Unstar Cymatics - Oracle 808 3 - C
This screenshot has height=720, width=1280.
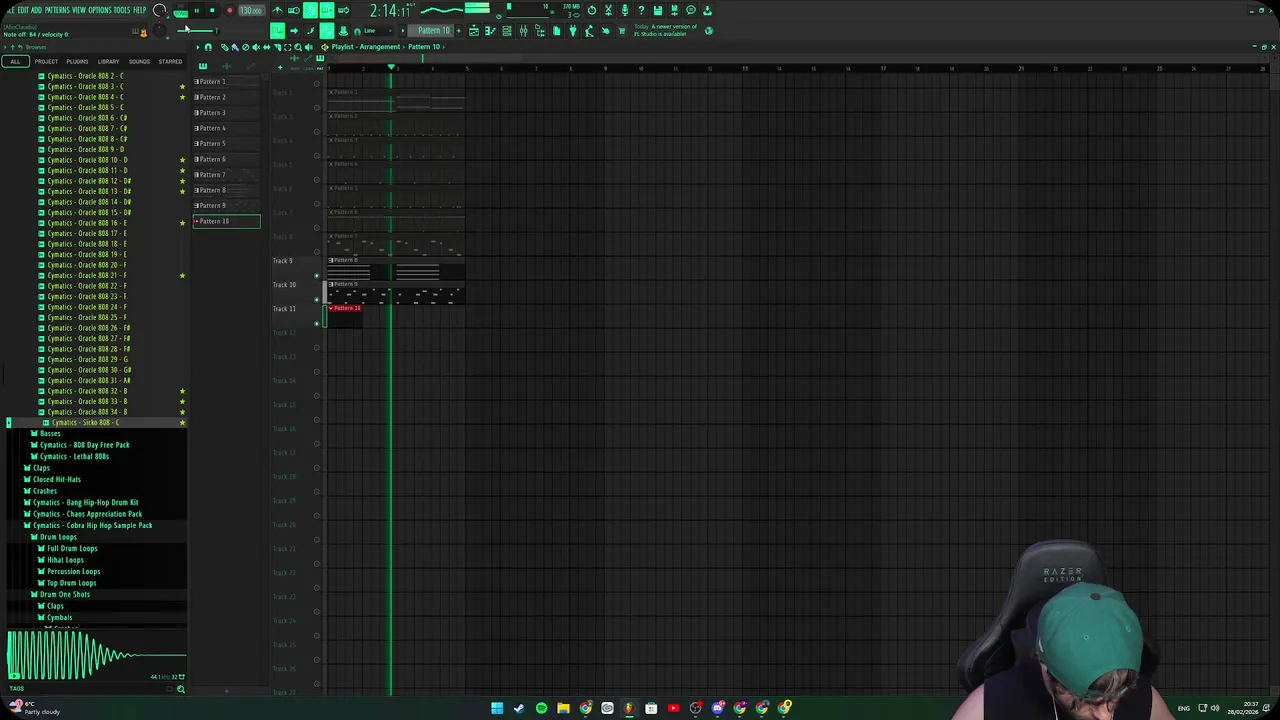point(182,86)
